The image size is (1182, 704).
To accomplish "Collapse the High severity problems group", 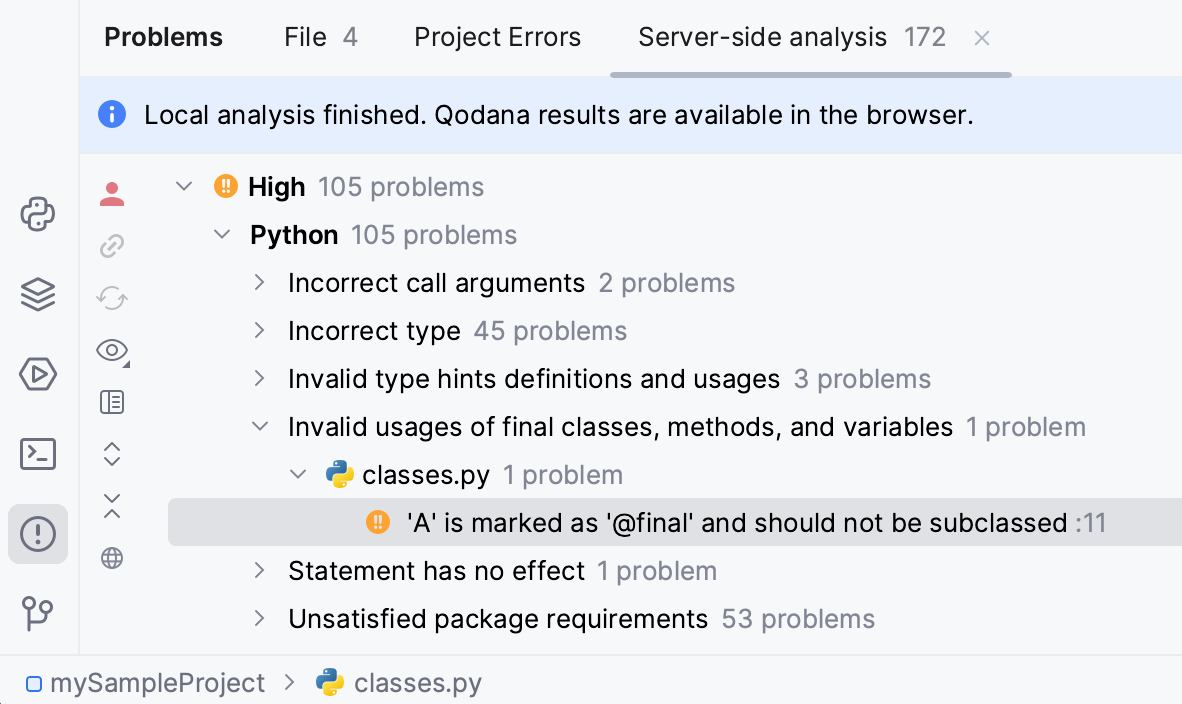I will (x=184, y=186).
